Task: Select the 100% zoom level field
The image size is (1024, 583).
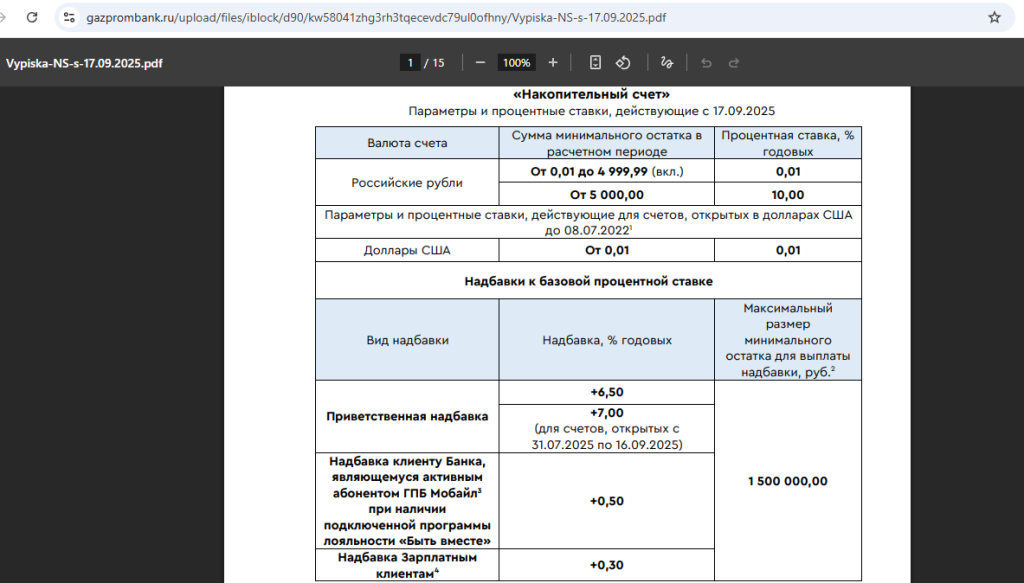Action: pyautogui.click(x=517, y=63)
